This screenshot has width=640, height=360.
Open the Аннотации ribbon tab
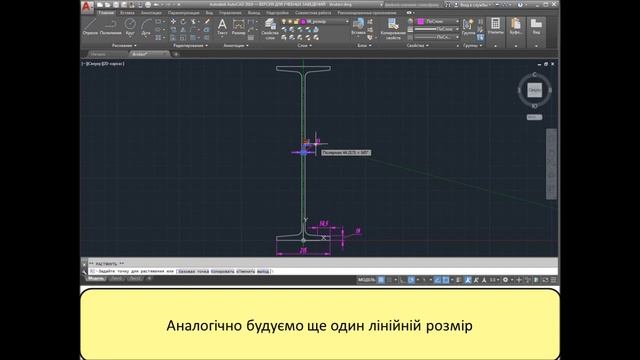[151, 13]
